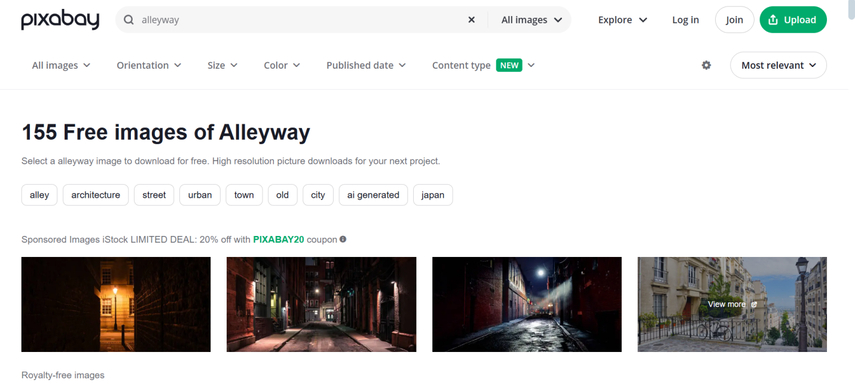Click the green Upload button

tap(793, 20)
